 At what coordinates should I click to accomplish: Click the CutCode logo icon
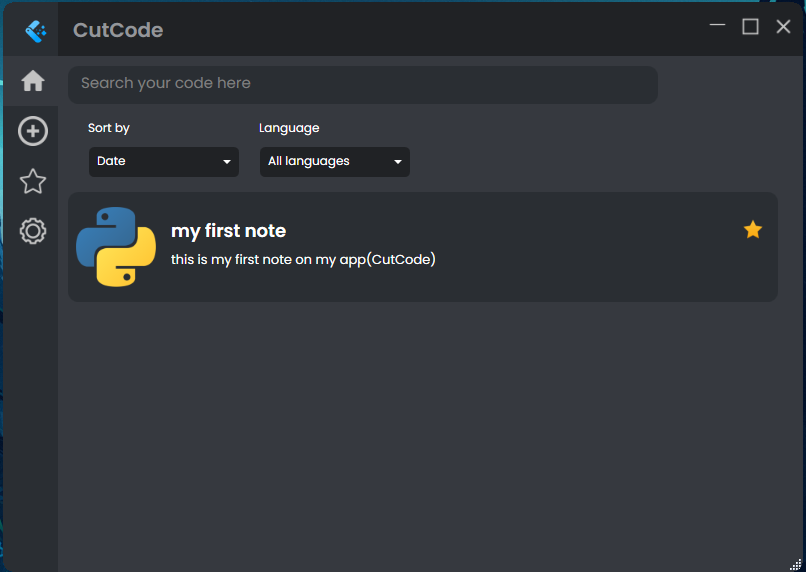(35, 31)
